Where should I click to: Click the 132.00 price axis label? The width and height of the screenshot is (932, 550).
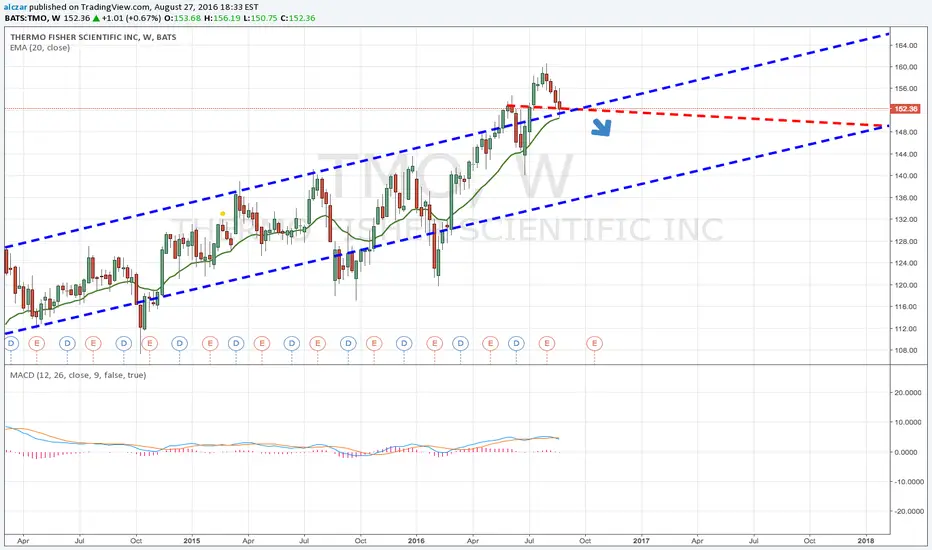coord(906,219)
